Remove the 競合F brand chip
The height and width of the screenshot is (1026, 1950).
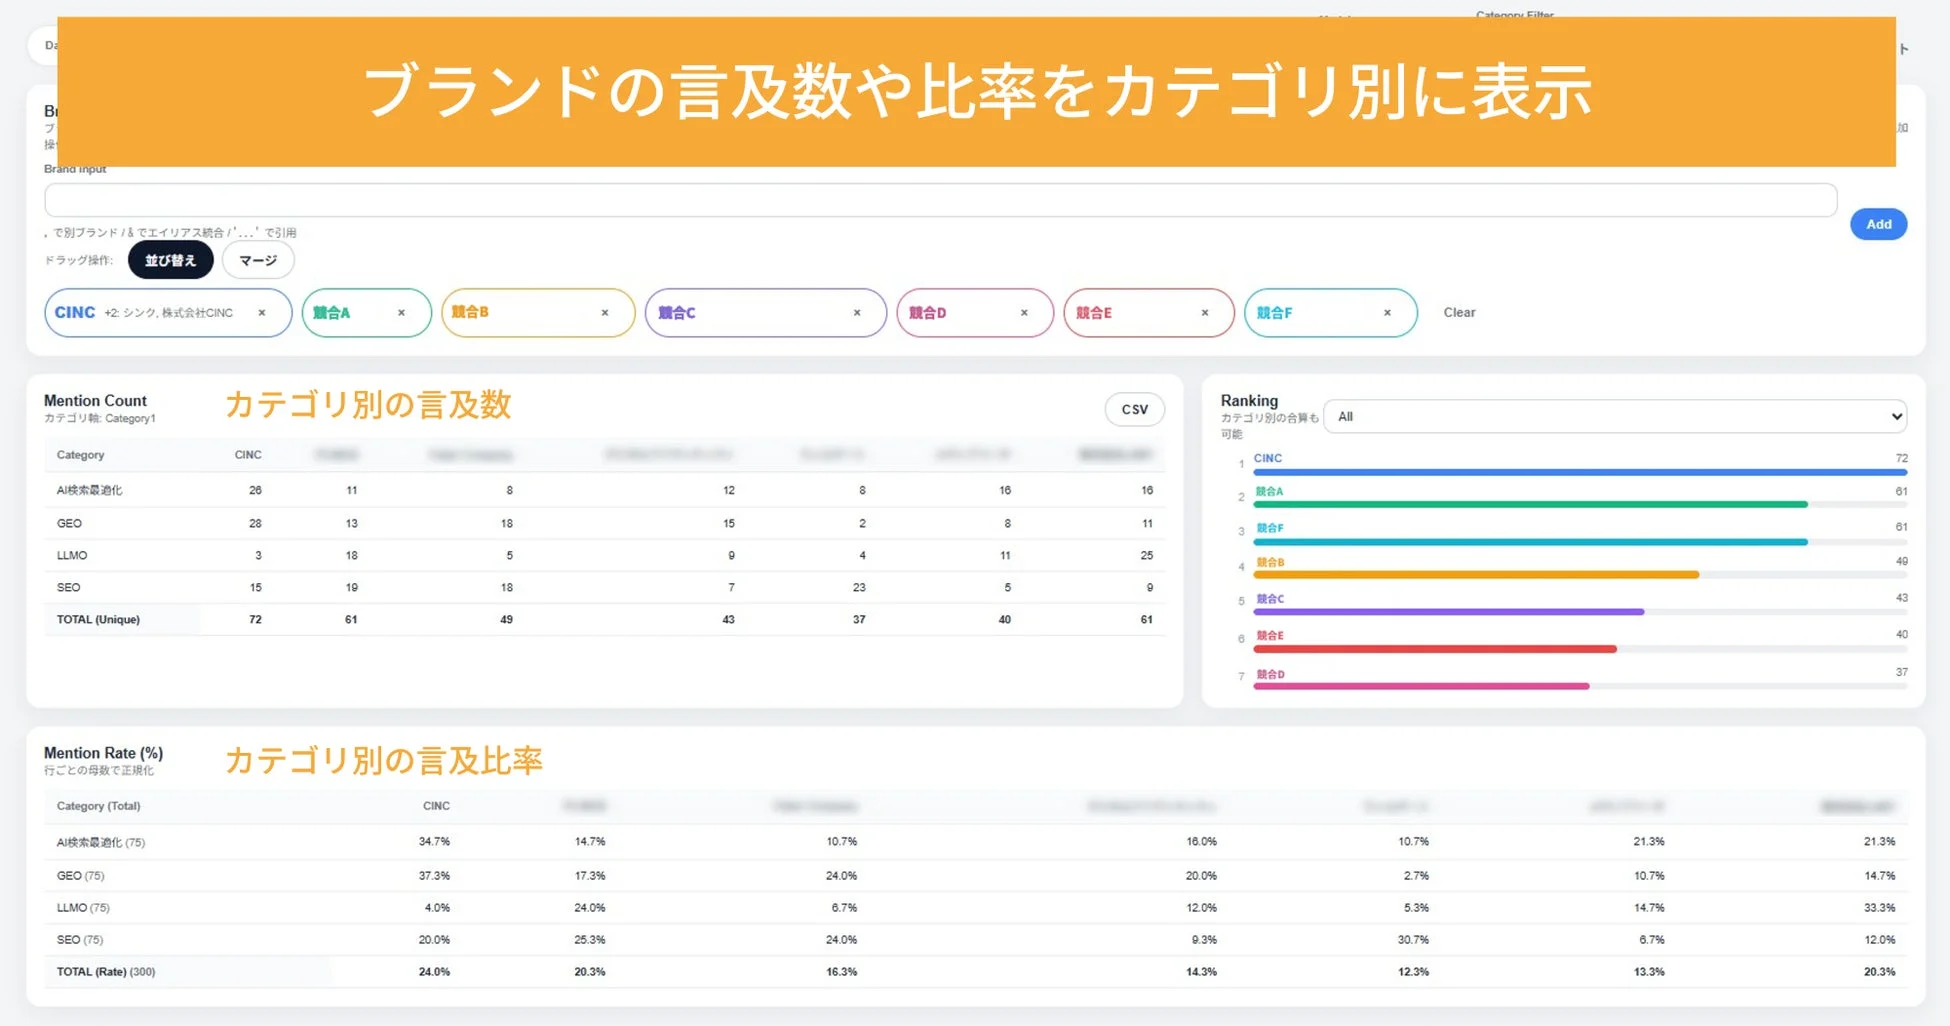coord(1387,312)
